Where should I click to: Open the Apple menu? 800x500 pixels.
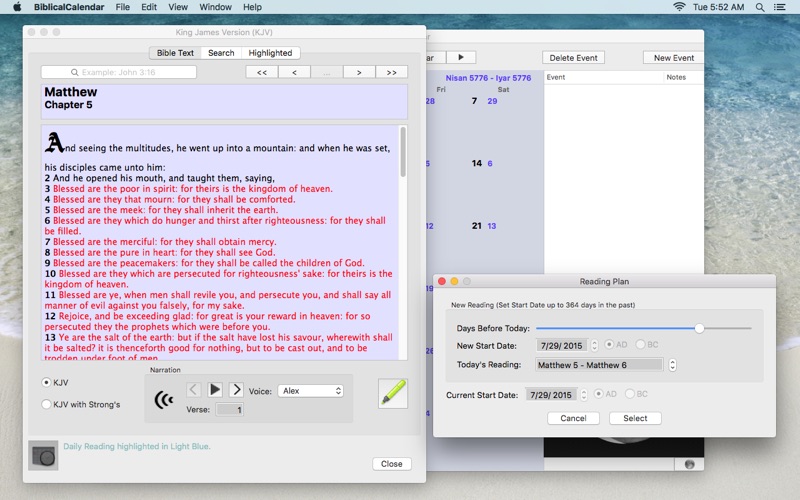click(x=17, y=7)
